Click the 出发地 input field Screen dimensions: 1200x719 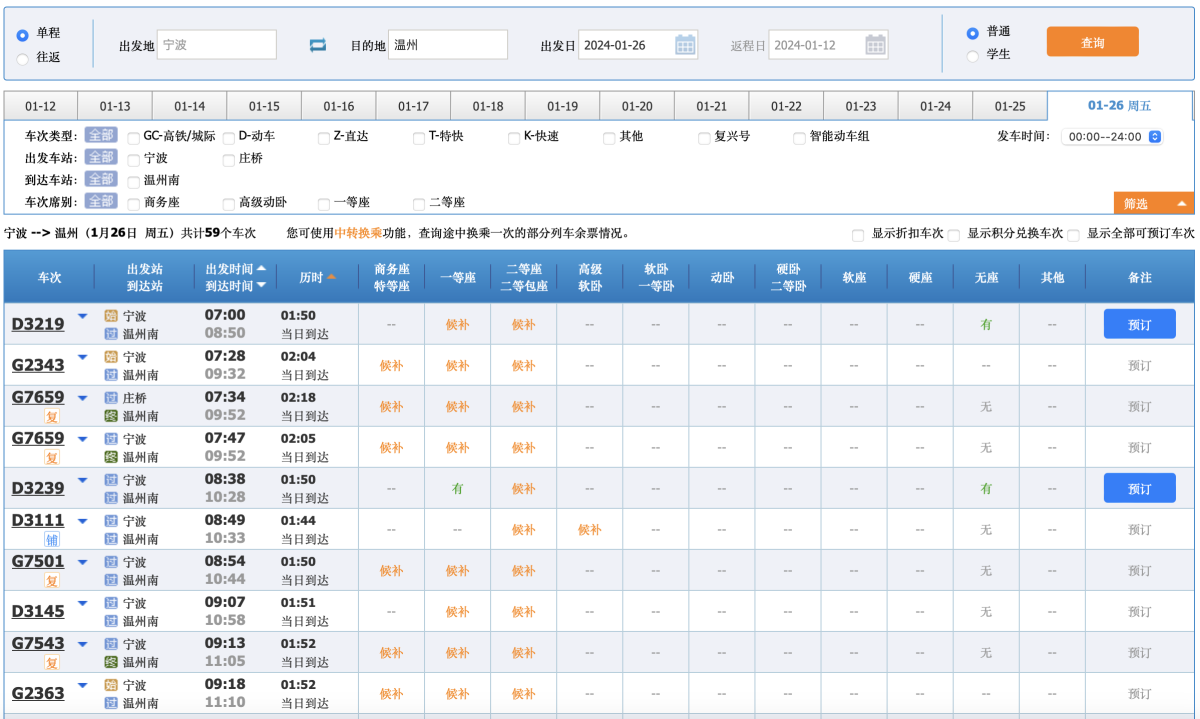tap(216, 45)
